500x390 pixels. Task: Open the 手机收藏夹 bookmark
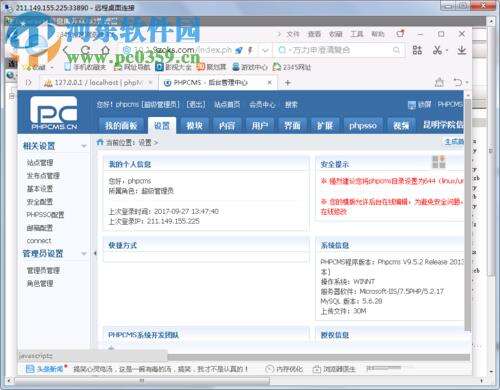click(x=85, y=67)
